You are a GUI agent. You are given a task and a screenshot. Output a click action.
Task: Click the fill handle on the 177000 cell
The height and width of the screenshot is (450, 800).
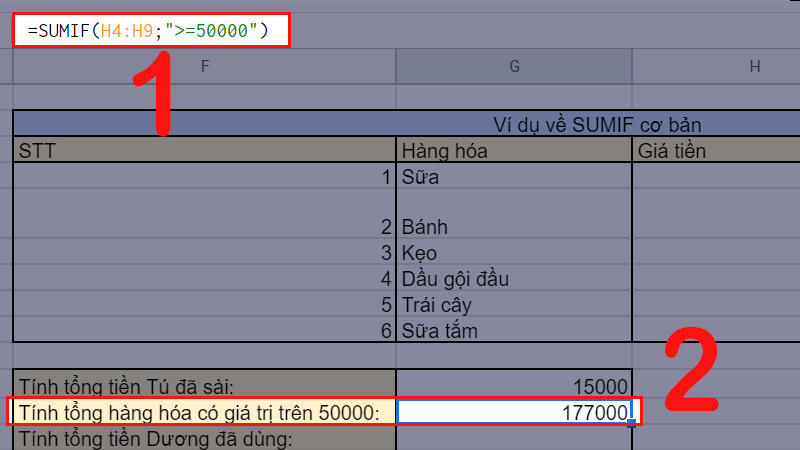click(x=632, y=423)
